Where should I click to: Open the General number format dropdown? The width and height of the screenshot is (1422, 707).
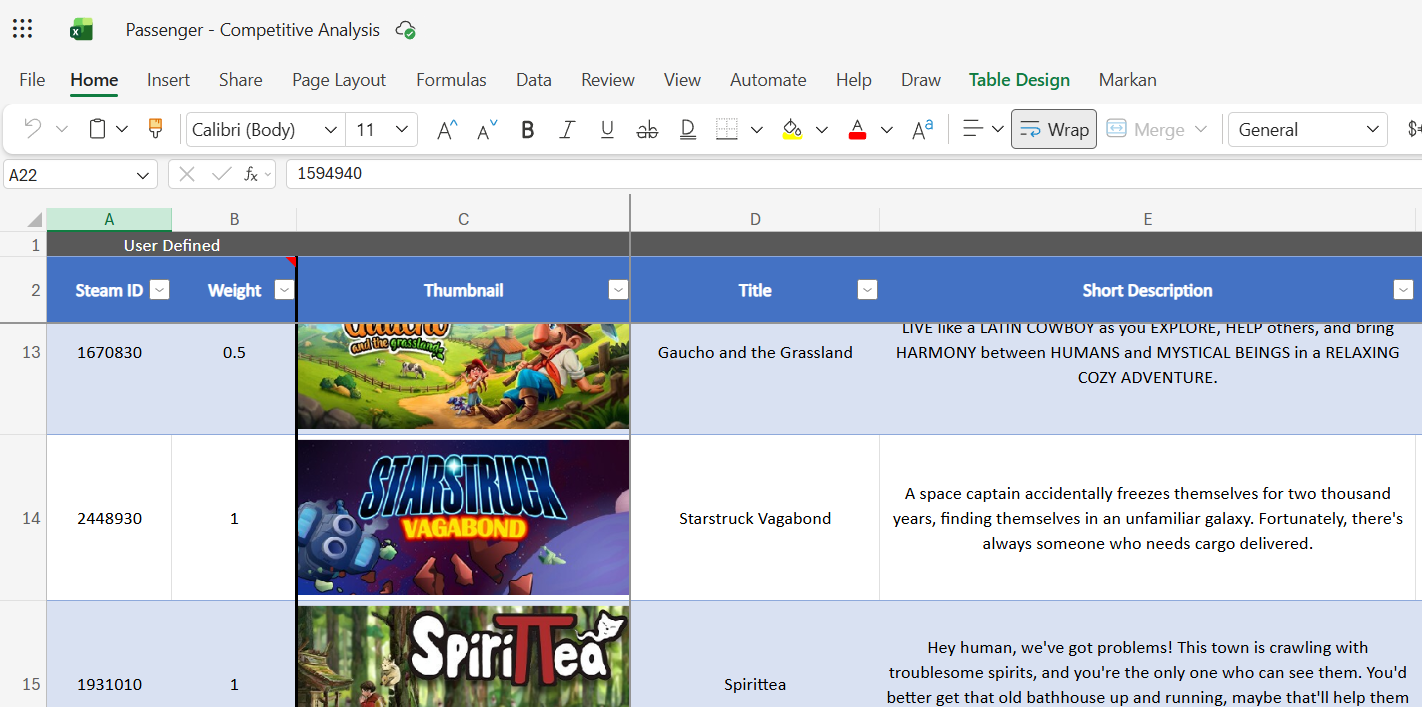click(x=1308, y=129)
